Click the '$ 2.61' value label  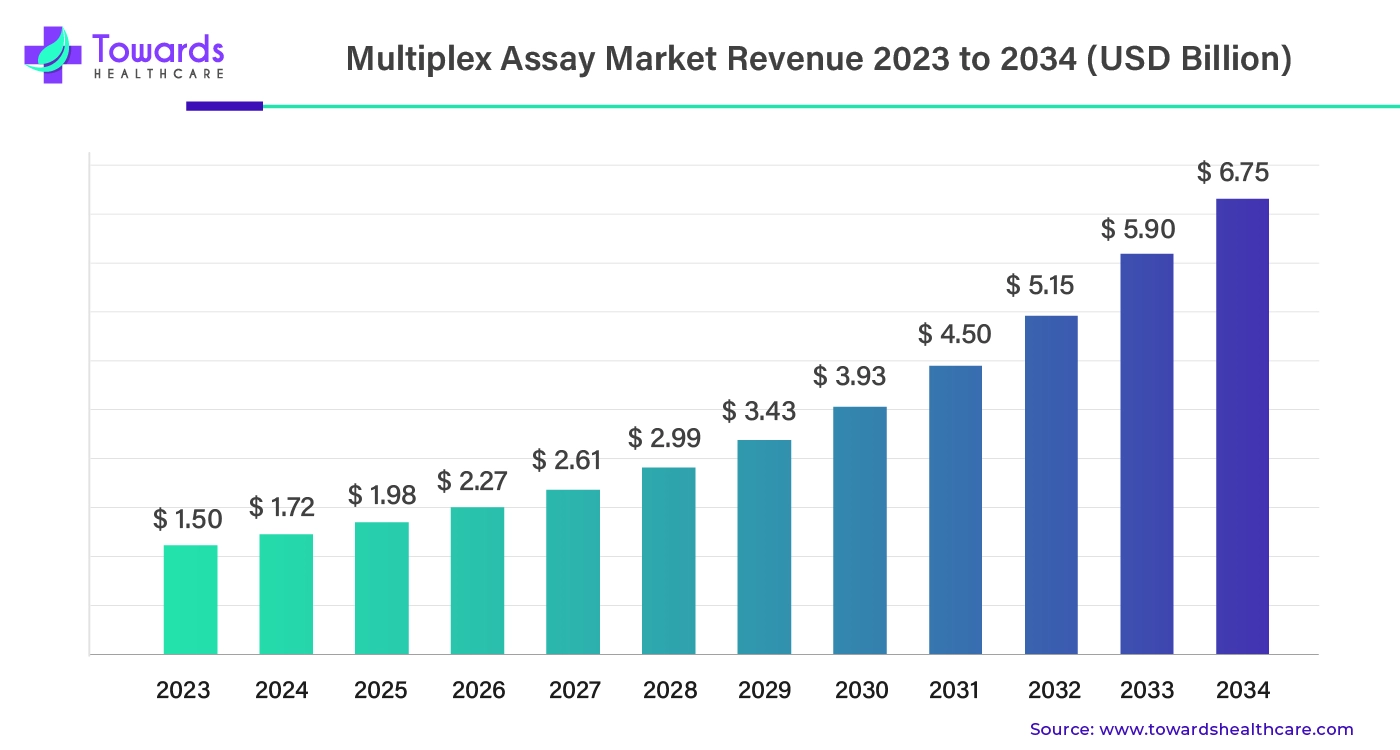pyautogui.click(x=567, y=460)
